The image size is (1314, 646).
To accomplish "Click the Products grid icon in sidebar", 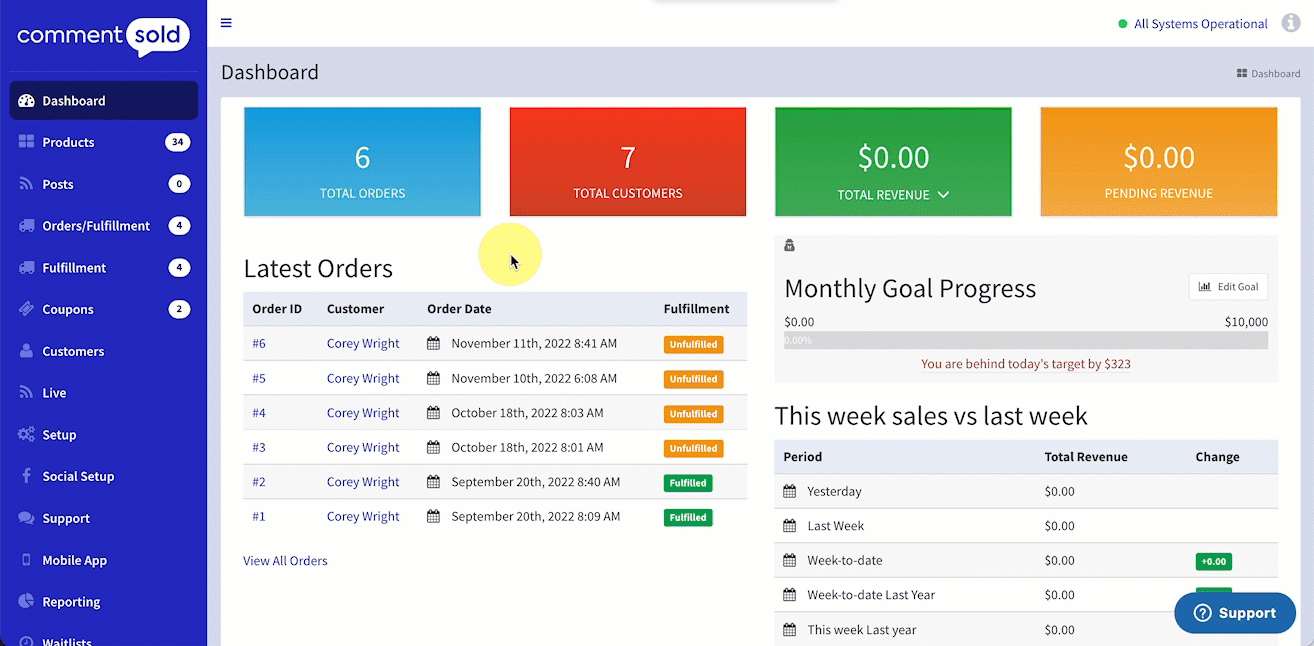I will pos(26,142).
